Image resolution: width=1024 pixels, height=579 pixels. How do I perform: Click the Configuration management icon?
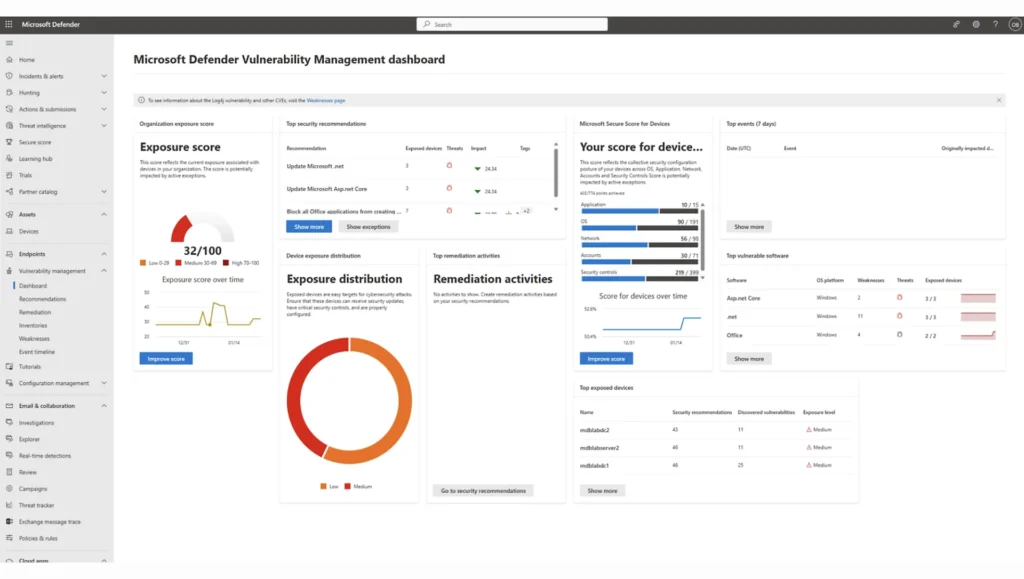(9, 383)
